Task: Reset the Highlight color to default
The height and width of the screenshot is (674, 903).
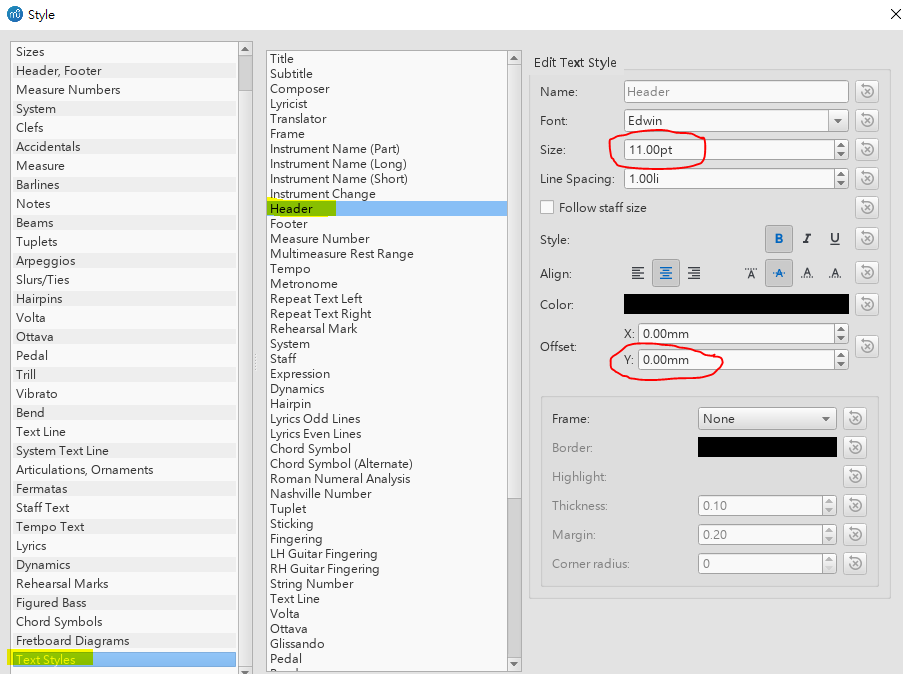Action: (855, 476)
